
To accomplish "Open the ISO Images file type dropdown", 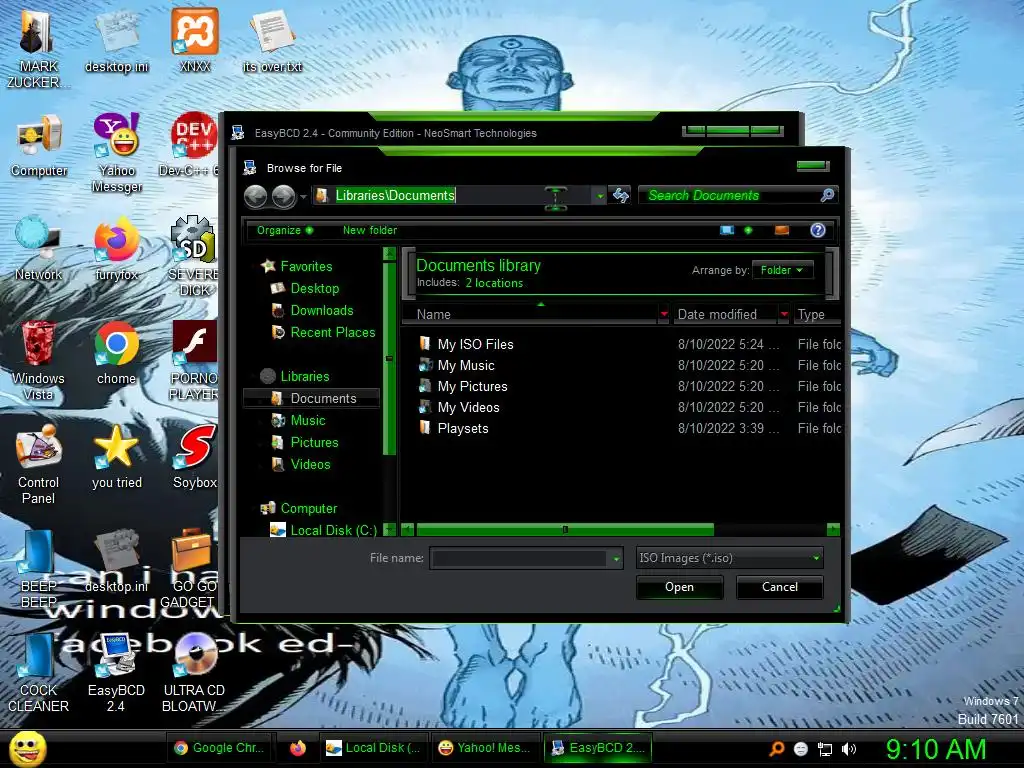I will tap(729, 558).
